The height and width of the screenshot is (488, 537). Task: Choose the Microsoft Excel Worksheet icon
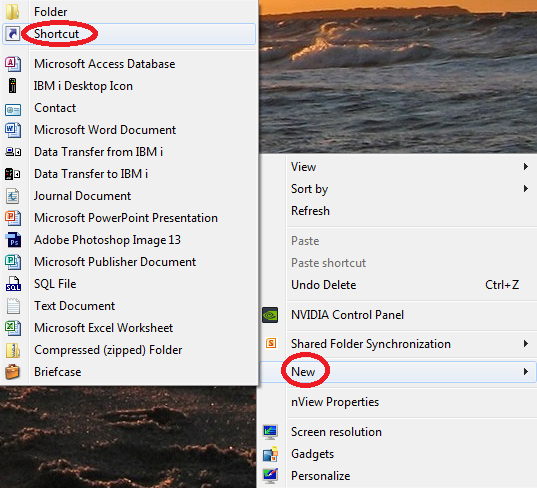13,328
